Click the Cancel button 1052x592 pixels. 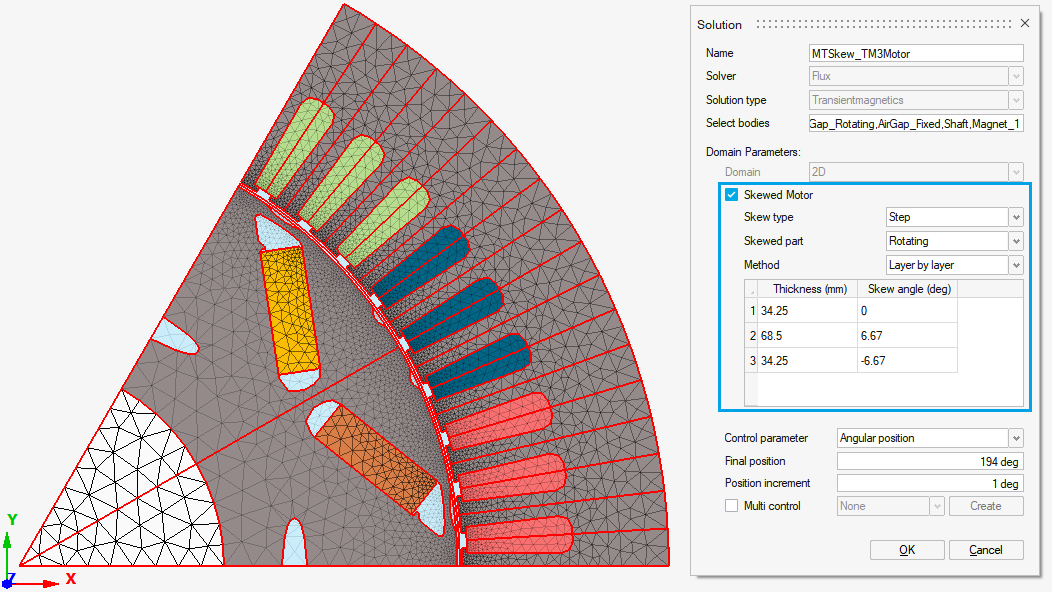pyautogui.click(x=986, y=550)
